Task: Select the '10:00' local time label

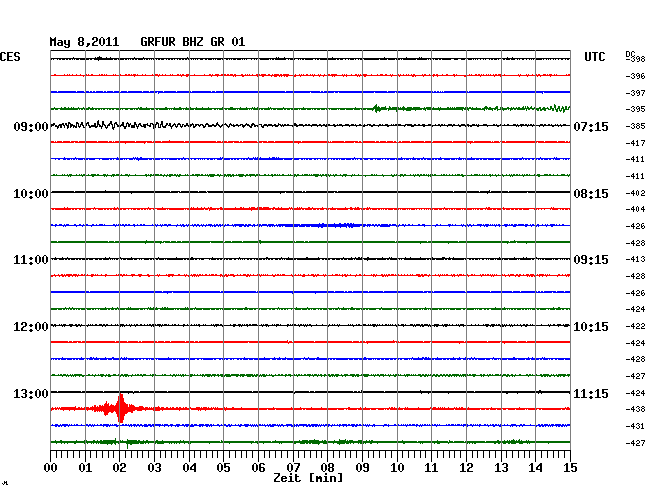Action: [x=31, y=194]
